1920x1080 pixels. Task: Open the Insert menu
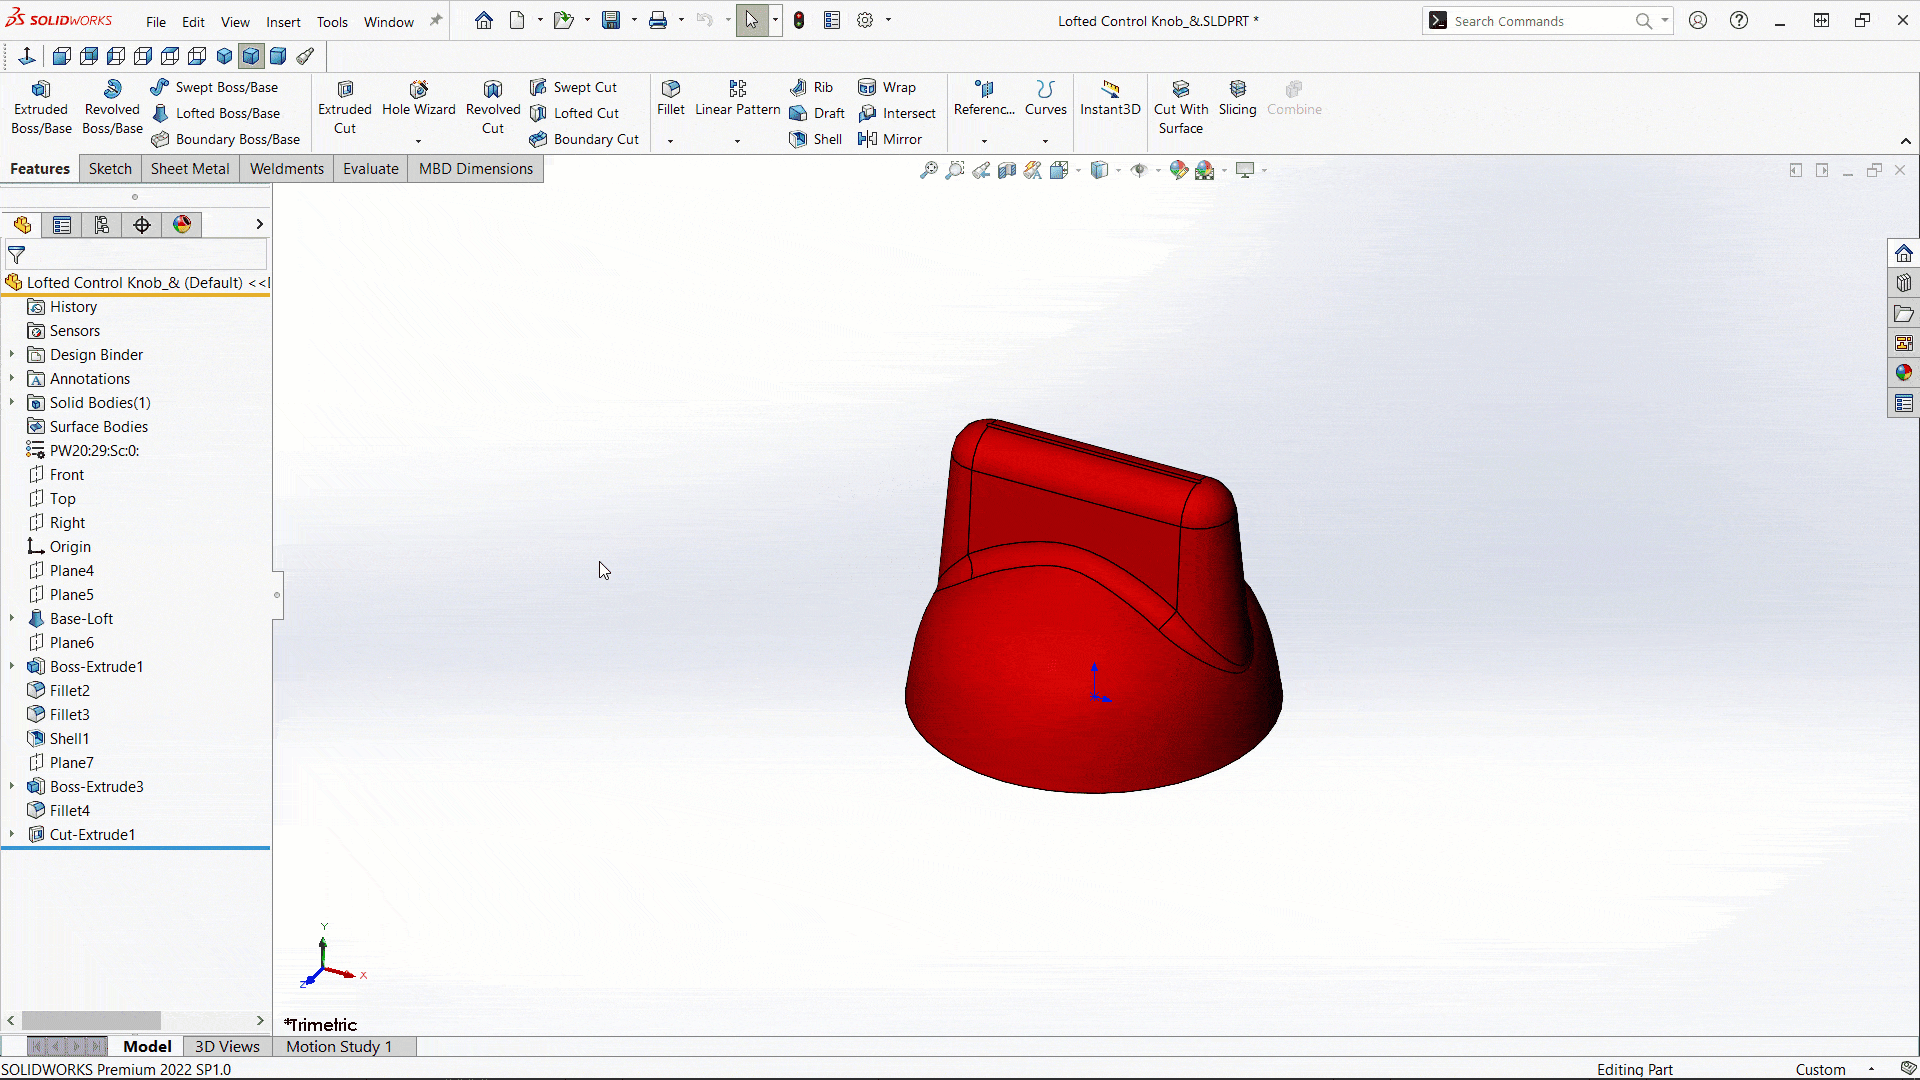click(x=283, y=22)
